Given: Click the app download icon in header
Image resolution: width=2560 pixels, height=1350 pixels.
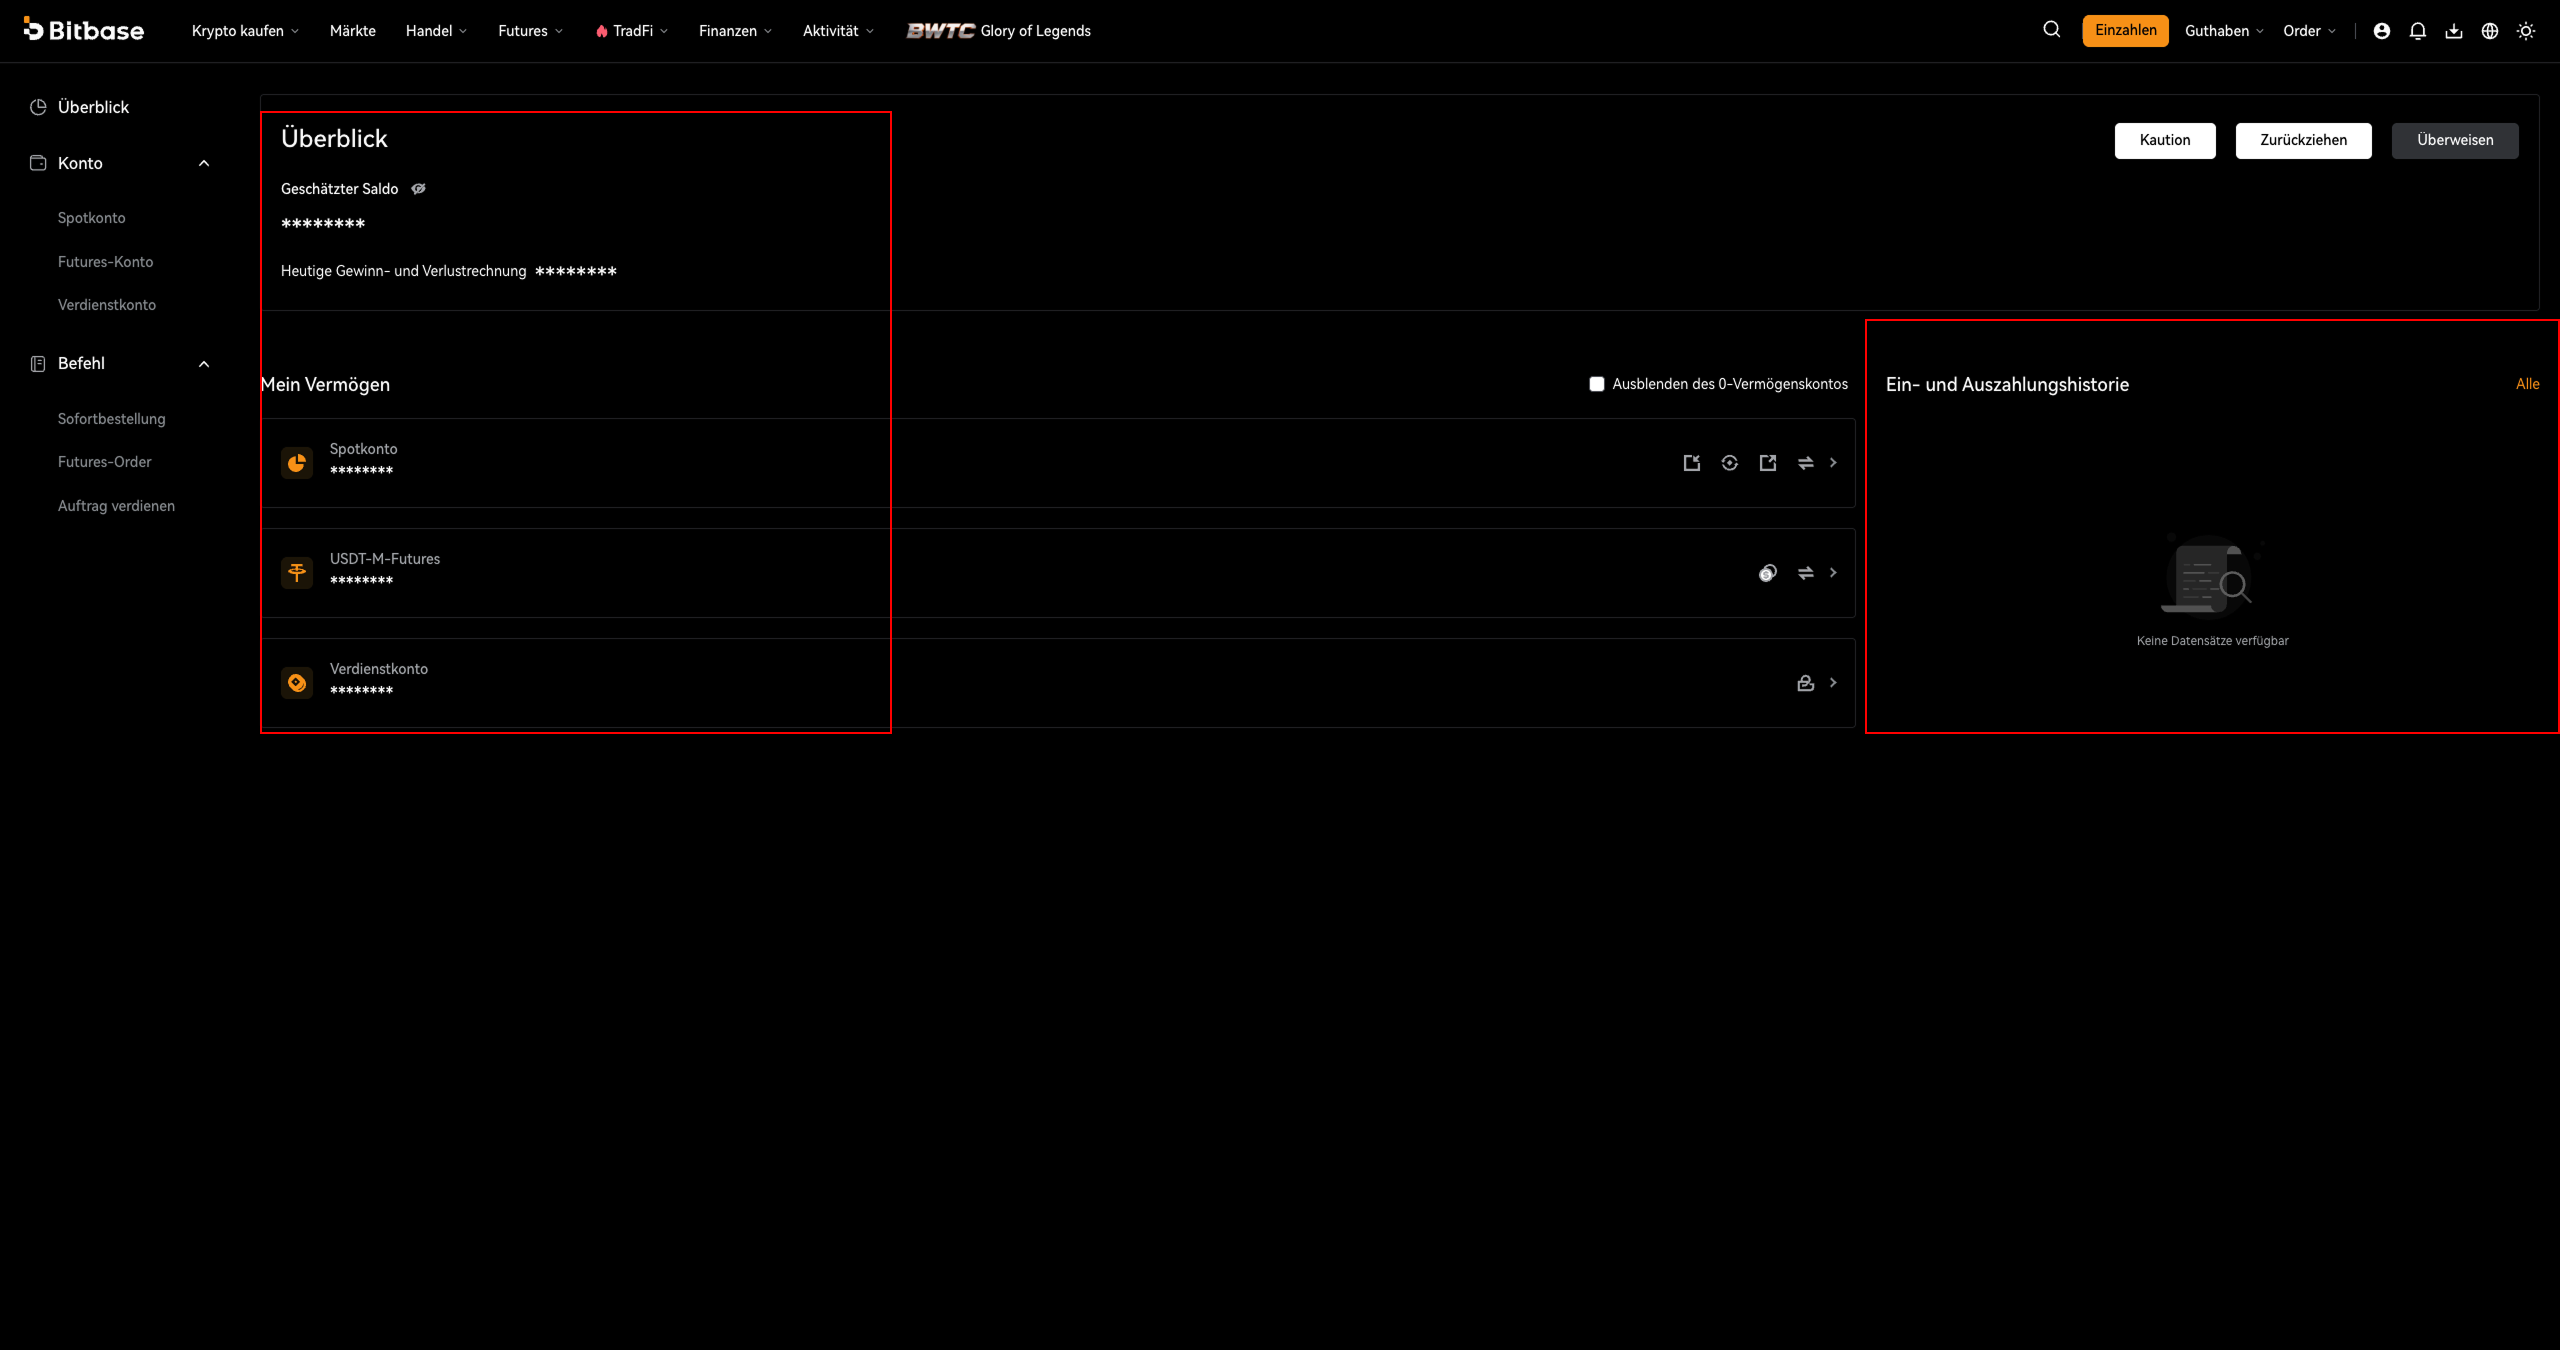Looking at the screenshot, I should [2454, 31].
